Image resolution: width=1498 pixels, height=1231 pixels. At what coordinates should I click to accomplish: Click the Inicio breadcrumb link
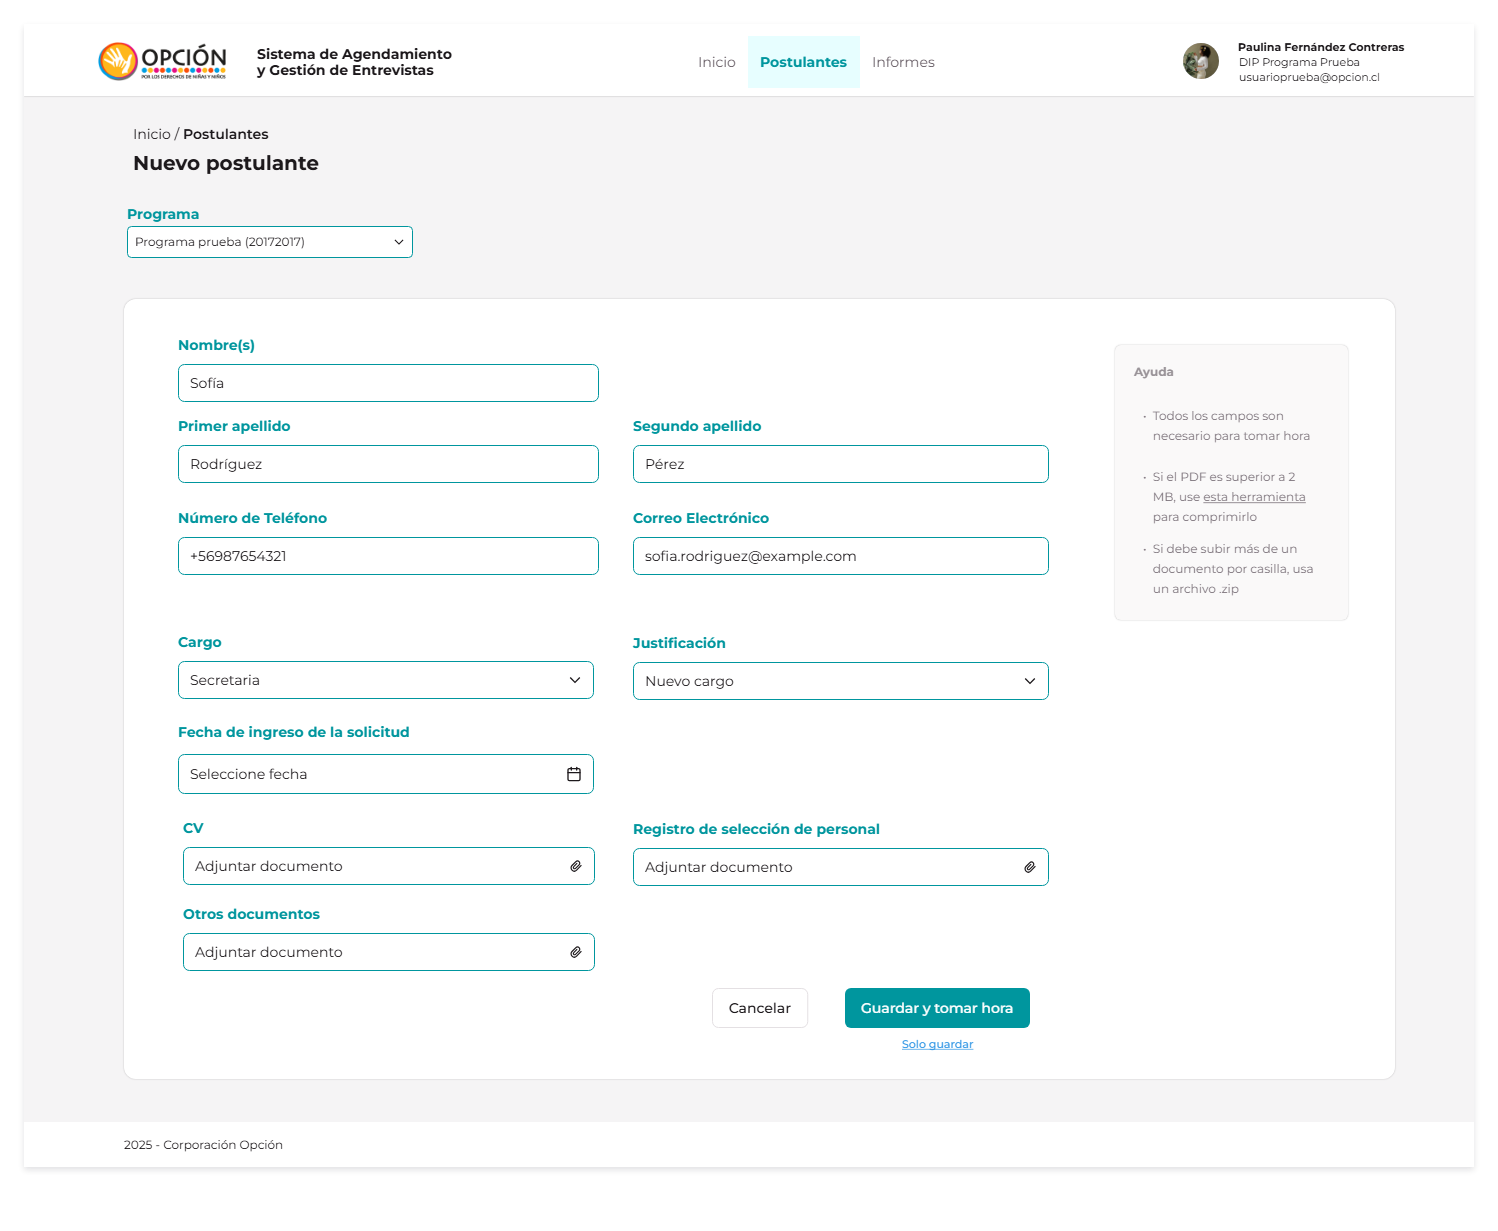coord(151,134)
